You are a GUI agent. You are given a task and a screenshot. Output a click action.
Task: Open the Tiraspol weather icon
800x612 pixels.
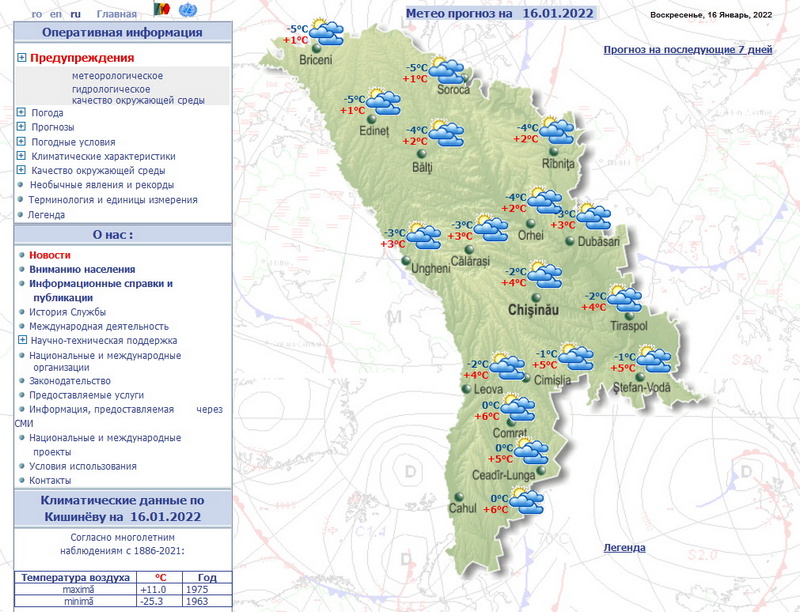625,298
